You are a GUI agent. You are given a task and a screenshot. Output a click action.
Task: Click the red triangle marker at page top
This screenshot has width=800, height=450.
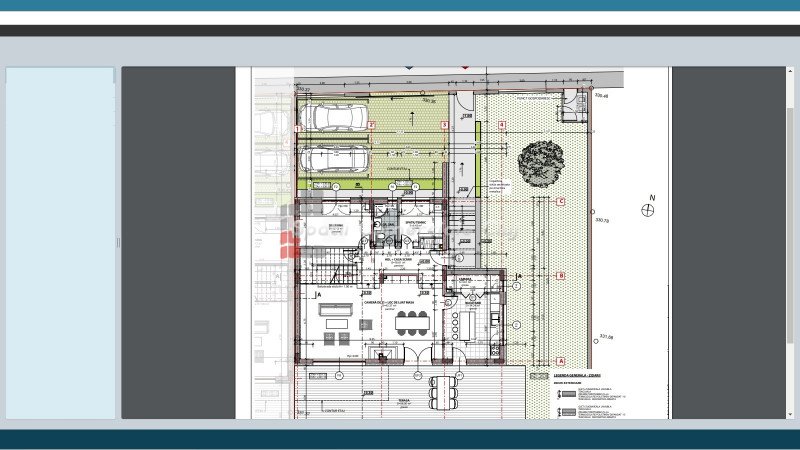pos(464,69)
